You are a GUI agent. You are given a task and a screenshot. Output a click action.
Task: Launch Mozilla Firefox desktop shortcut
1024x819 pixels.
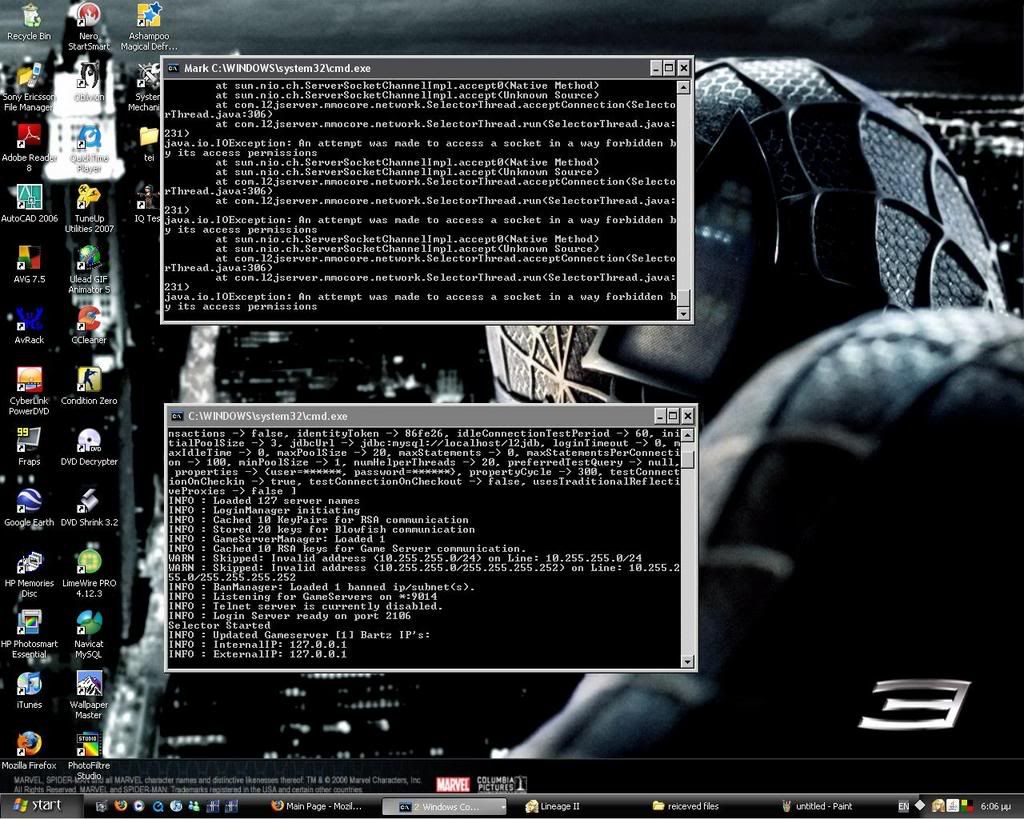(29, 745)
